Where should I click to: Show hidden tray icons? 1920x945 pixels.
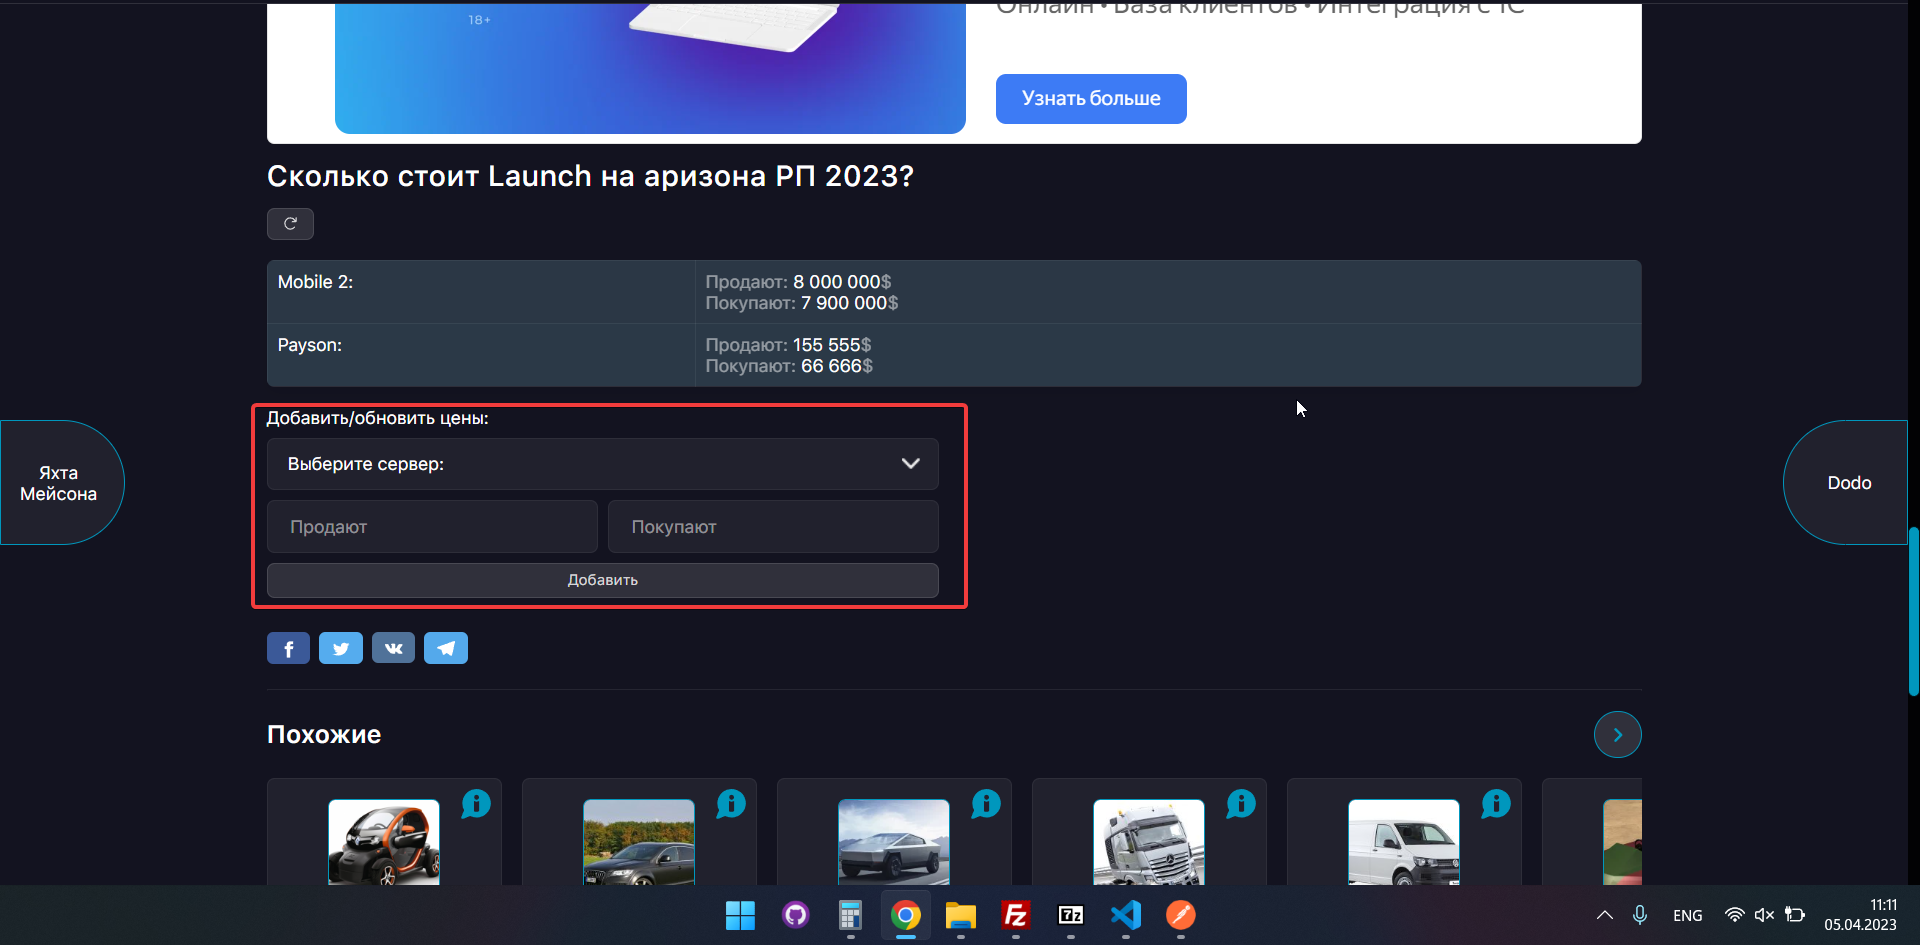pyautogui.click(x=1604, y=915)
